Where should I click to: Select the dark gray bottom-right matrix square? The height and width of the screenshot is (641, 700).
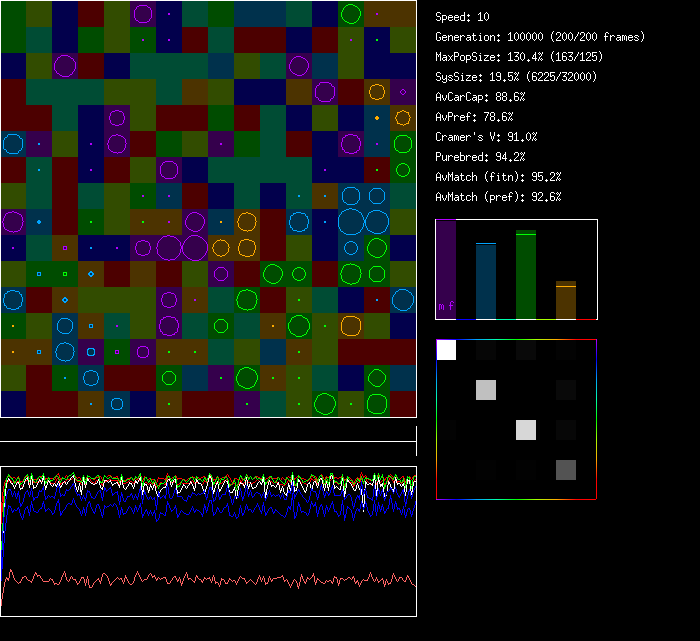(x=566, y=470)
